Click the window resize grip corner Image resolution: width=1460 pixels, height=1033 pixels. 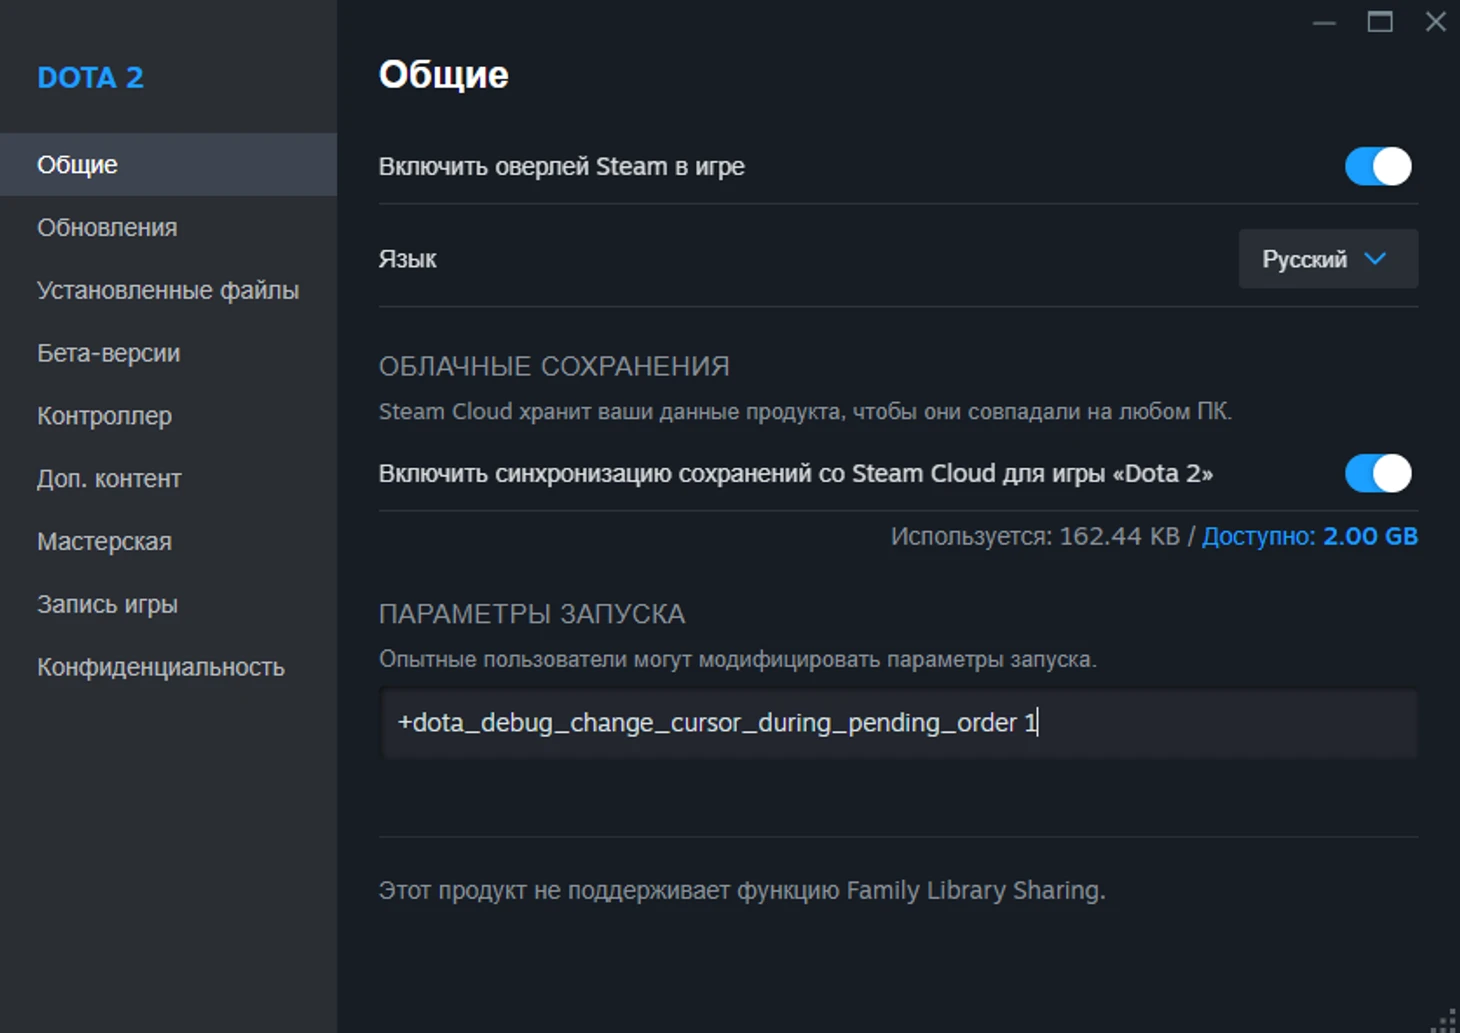pyautogui.click(x=1446, y=1020)
